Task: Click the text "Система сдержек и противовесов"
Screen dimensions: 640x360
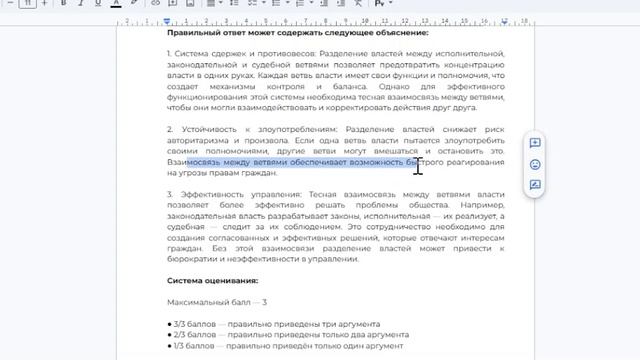Action: click(245, 54)
